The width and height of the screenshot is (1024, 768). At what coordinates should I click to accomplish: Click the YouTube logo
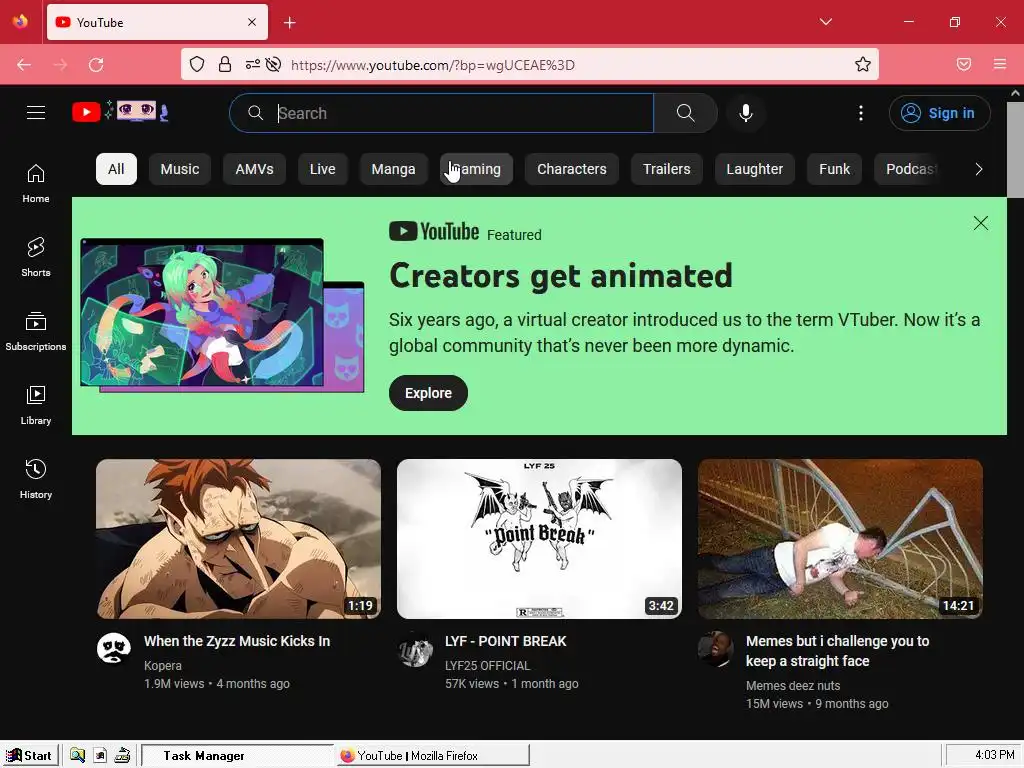click(x=120, y=112)
